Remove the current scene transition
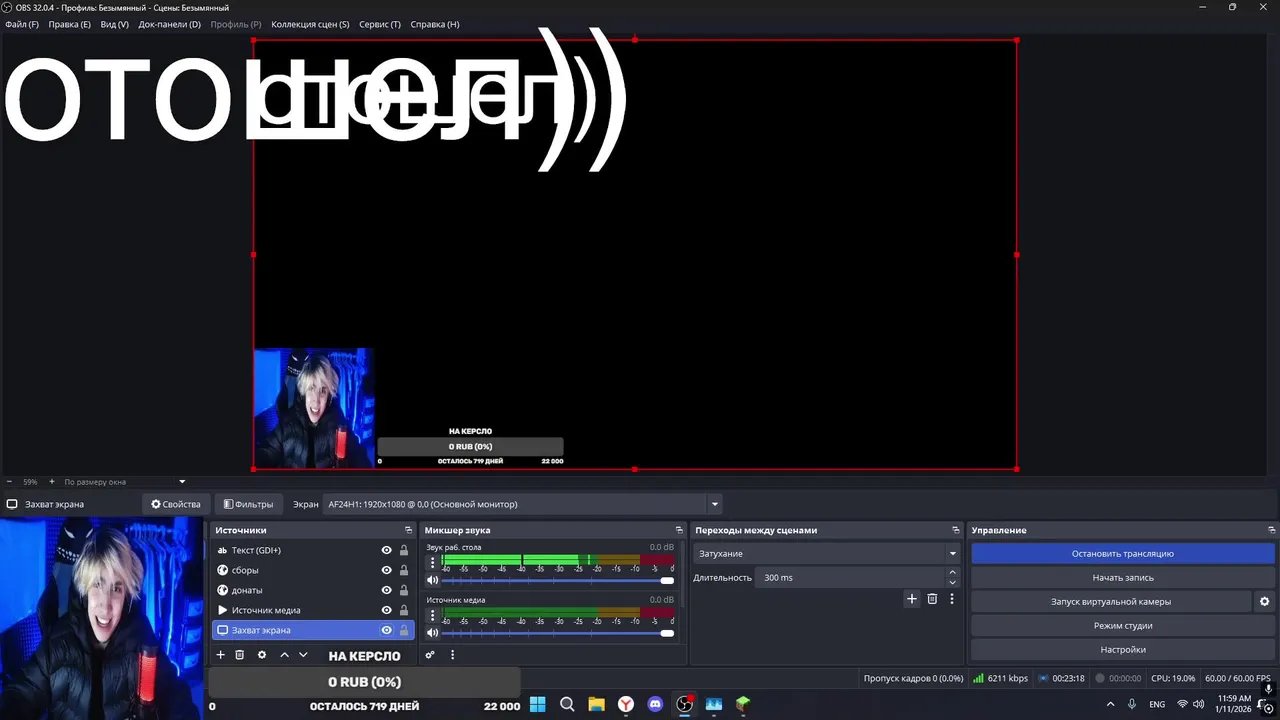The image size is (1280, 720). pos(932,599)
